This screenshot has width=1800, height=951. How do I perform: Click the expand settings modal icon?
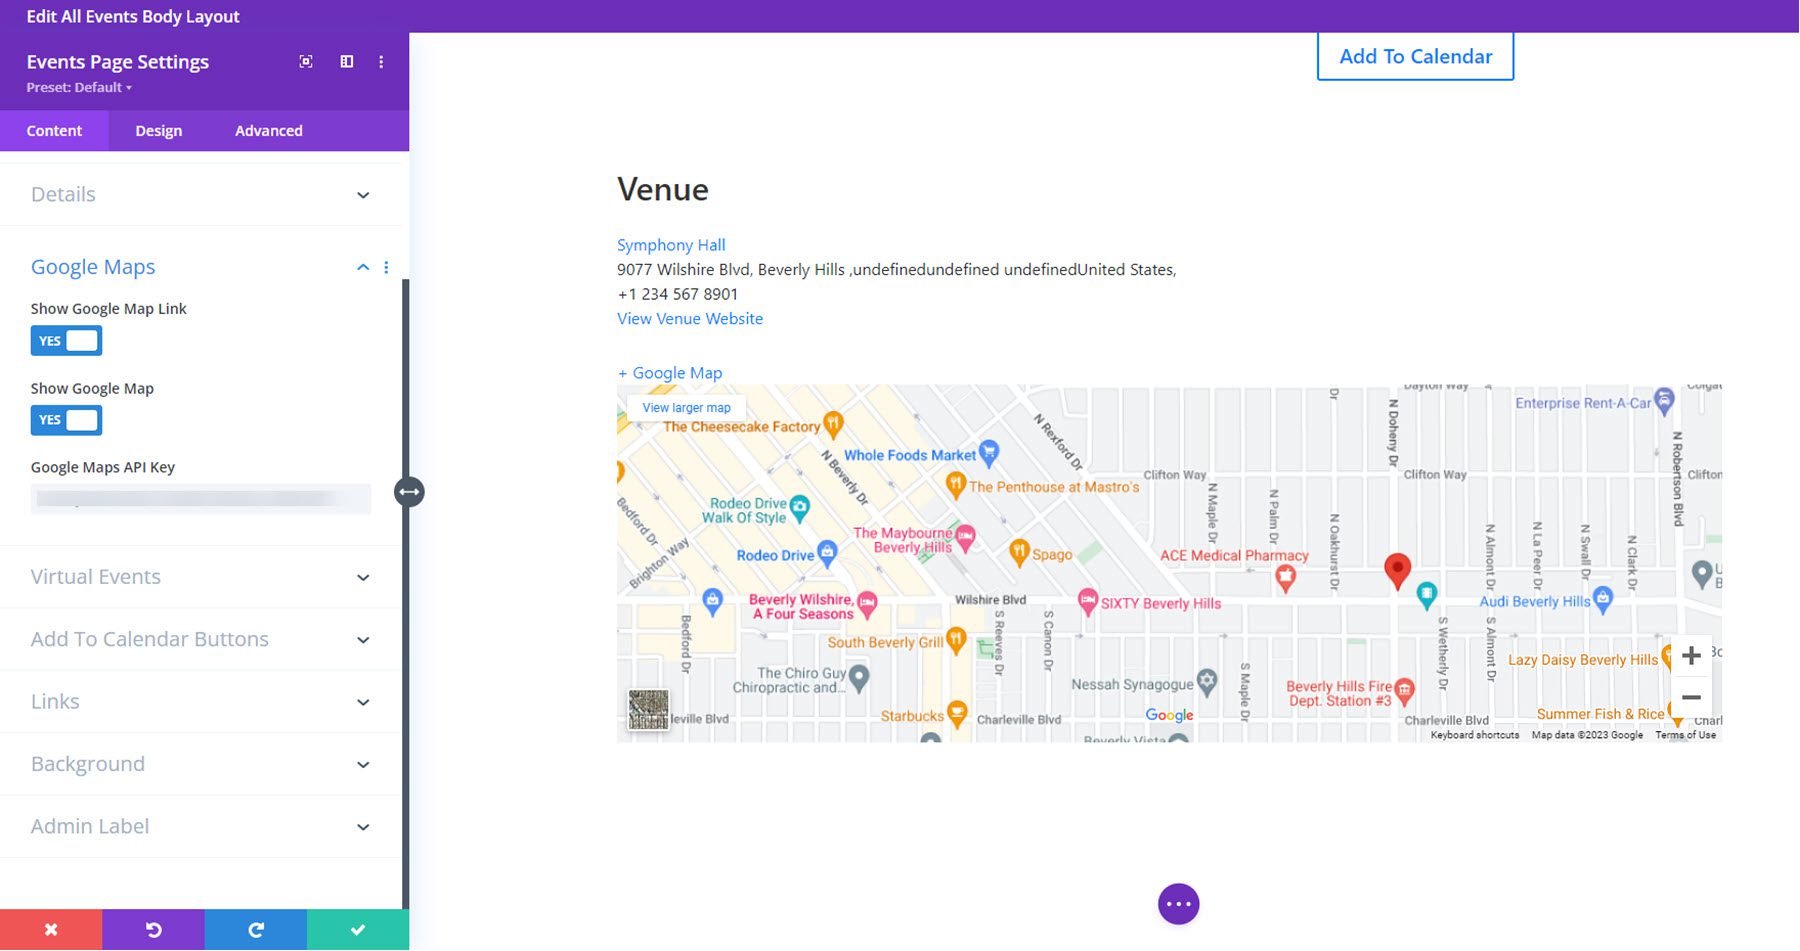pyautogui.click(x=305, y=61)
